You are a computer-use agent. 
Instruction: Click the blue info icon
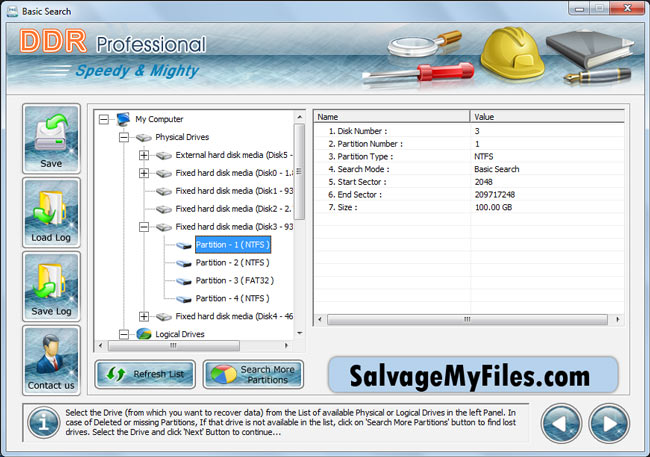[x=44, y=423]
